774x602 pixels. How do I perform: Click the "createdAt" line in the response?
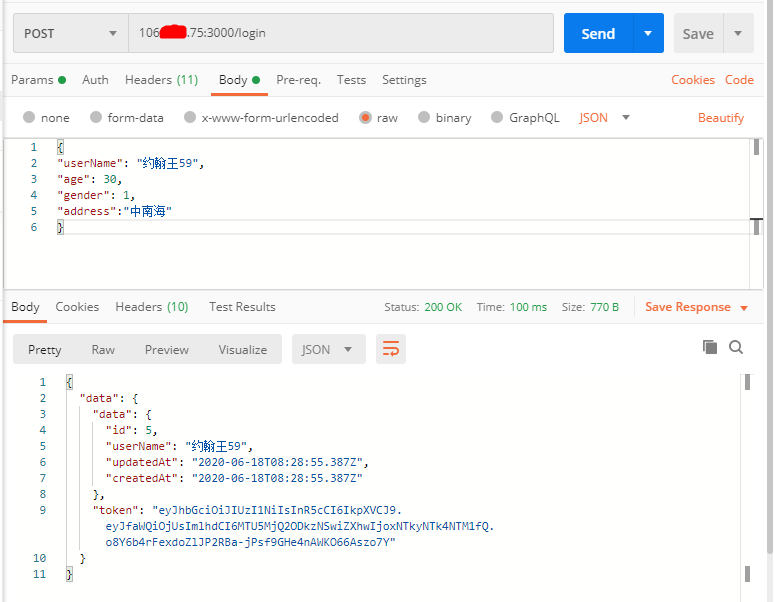tap(234, 478)
